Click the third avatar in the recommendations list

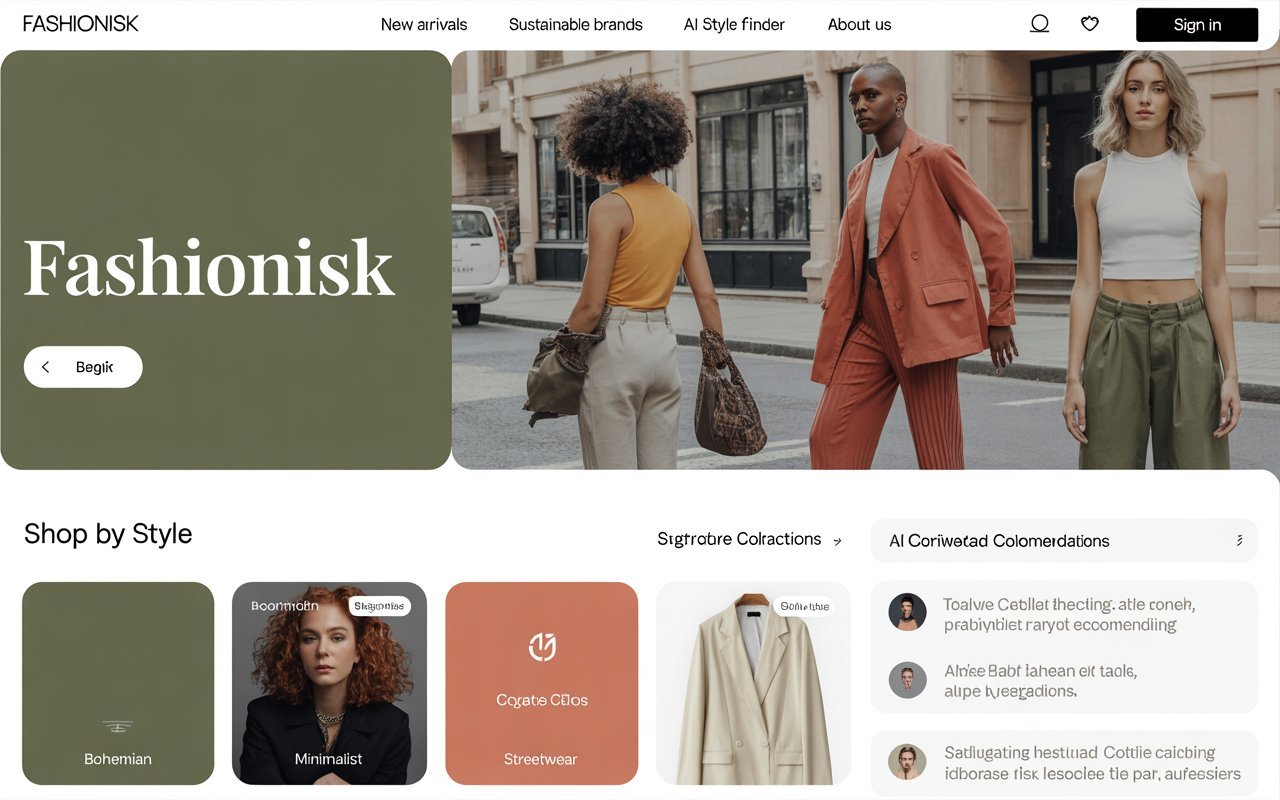[907, 762]
